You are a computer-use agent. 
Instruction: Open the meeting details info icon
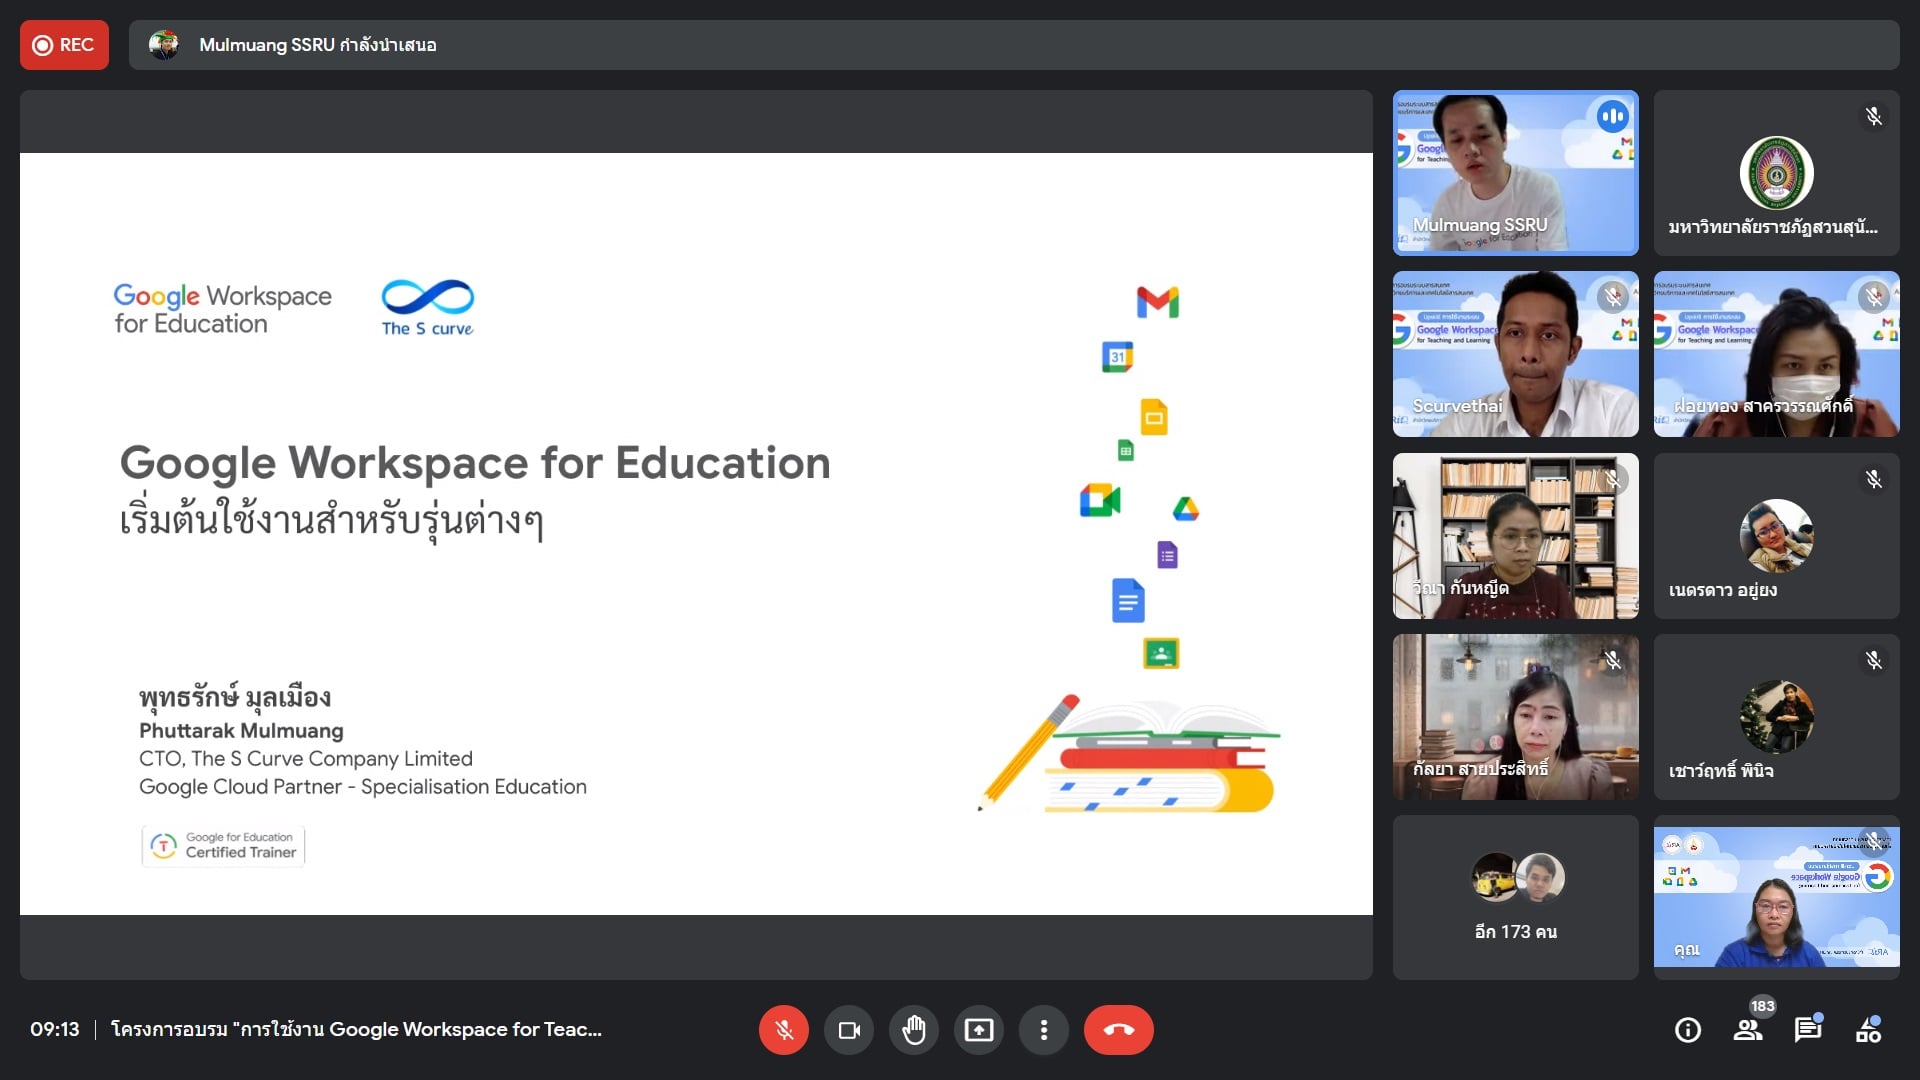[1688, 1030]
